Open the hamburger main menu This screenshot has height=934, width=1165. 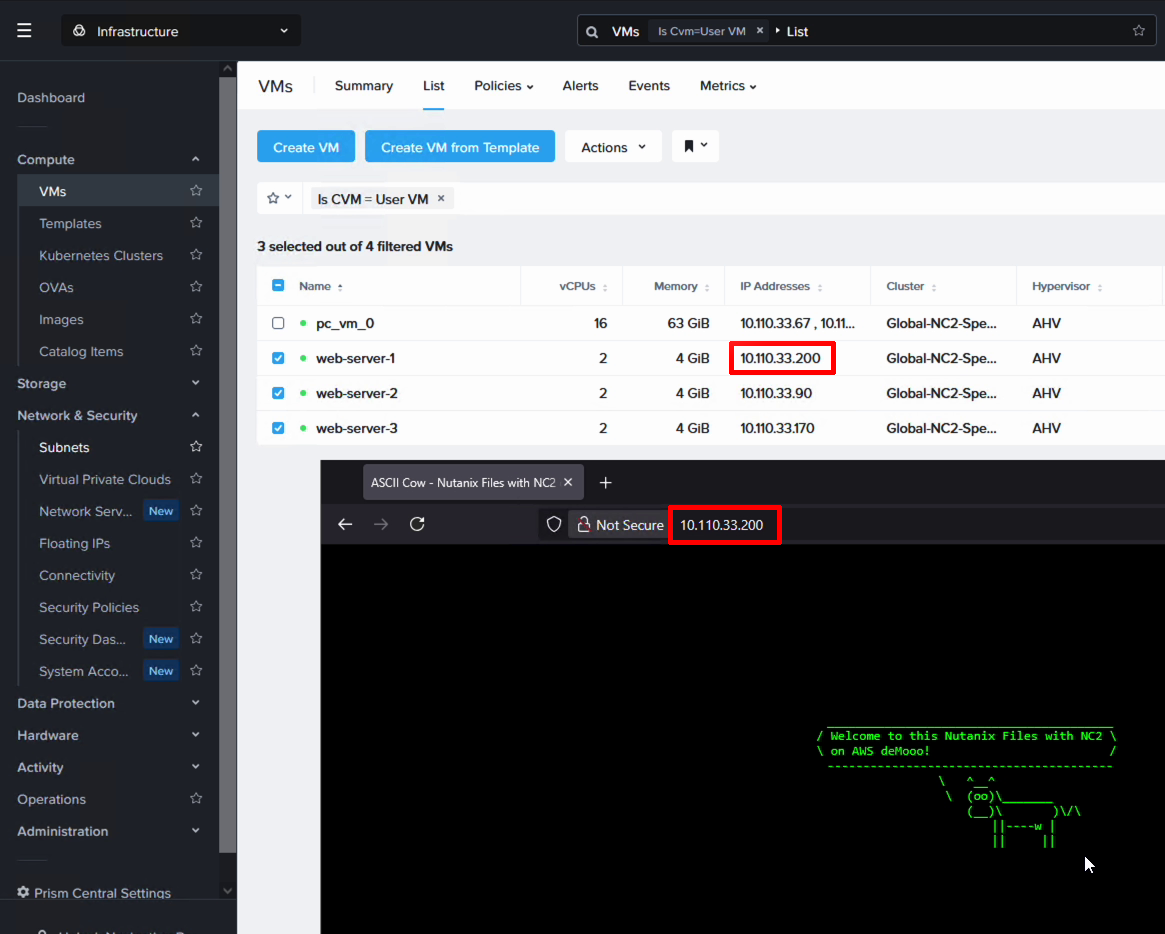(x=24, y=30)
